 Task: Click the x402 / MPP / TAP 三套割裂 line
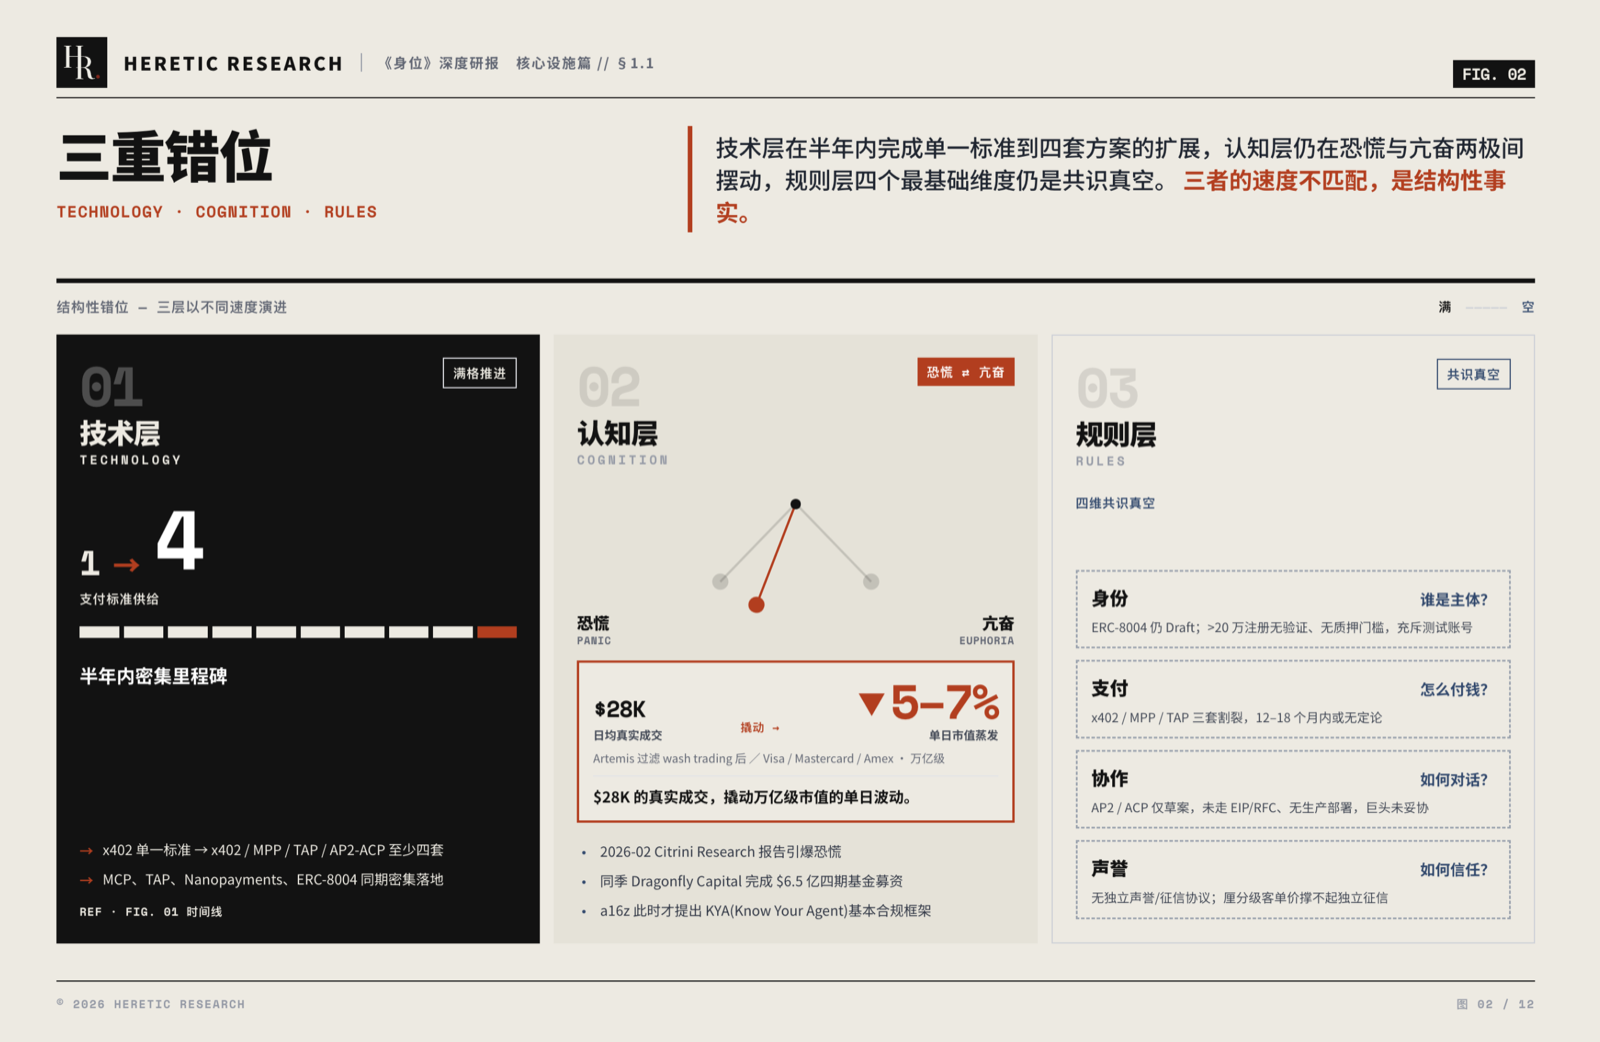pos(1236,718)
